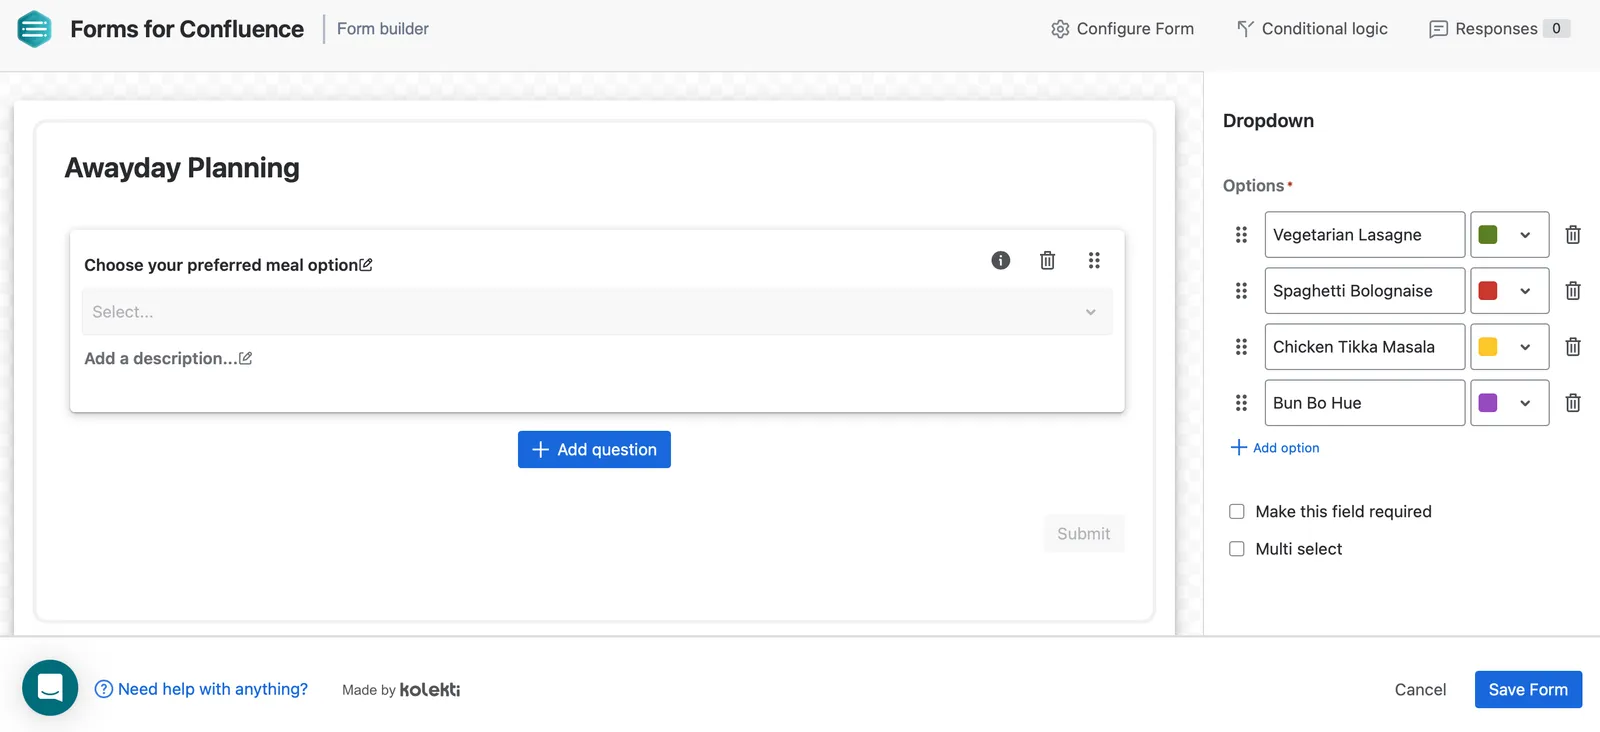The width and height of the screenshot is (1600, 732).
Task: Delete the Spaghetti Bolognaise option
Action: click(1573, 291)
